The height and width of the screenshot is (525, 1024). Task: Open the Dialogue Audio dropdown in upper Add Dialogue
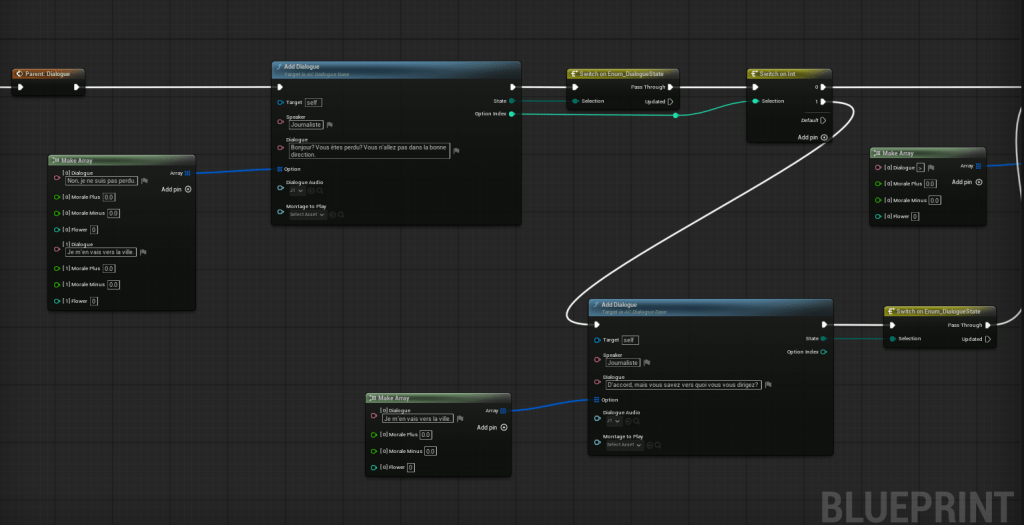[296, 189]
